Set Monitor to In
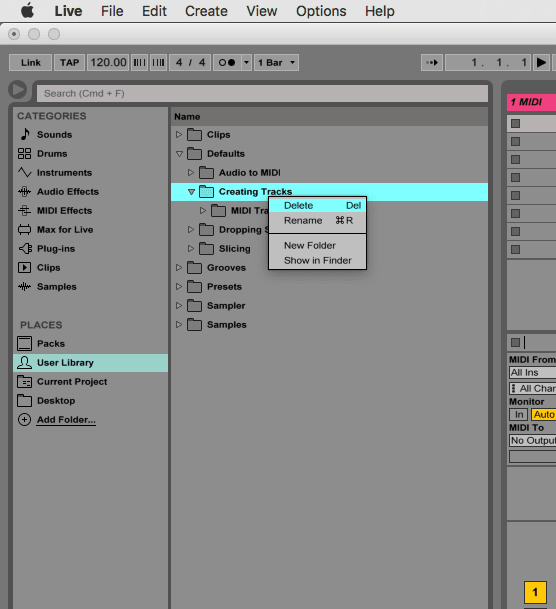The height and width of the screenshot is (609, 556). [519, 414]
